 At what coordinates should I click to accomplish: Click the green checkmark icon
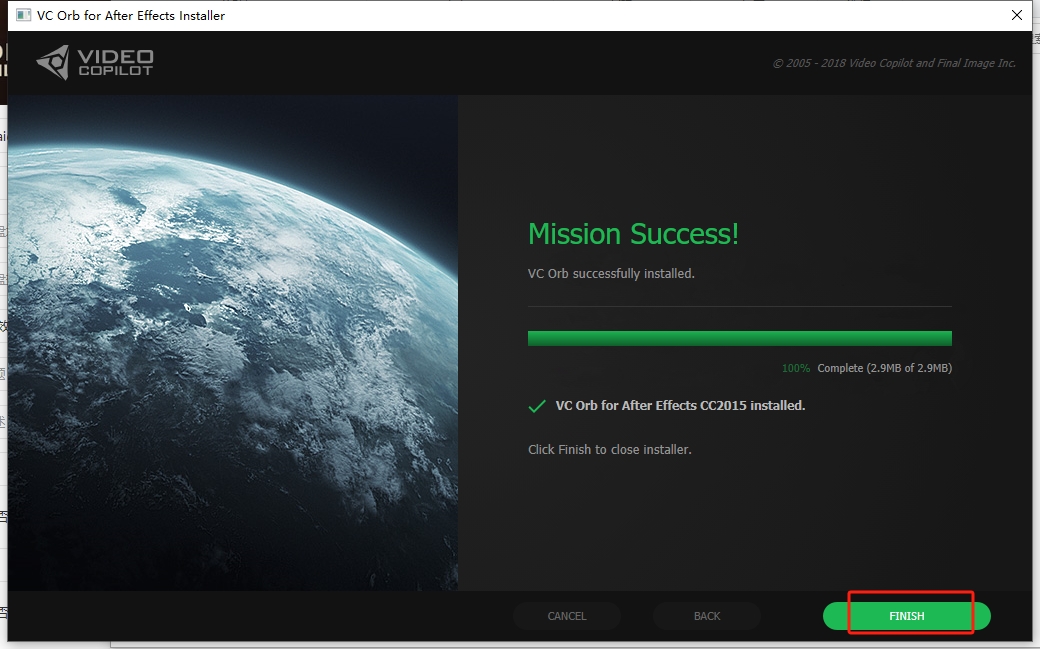pyautogui.click(x=537, y=406)
